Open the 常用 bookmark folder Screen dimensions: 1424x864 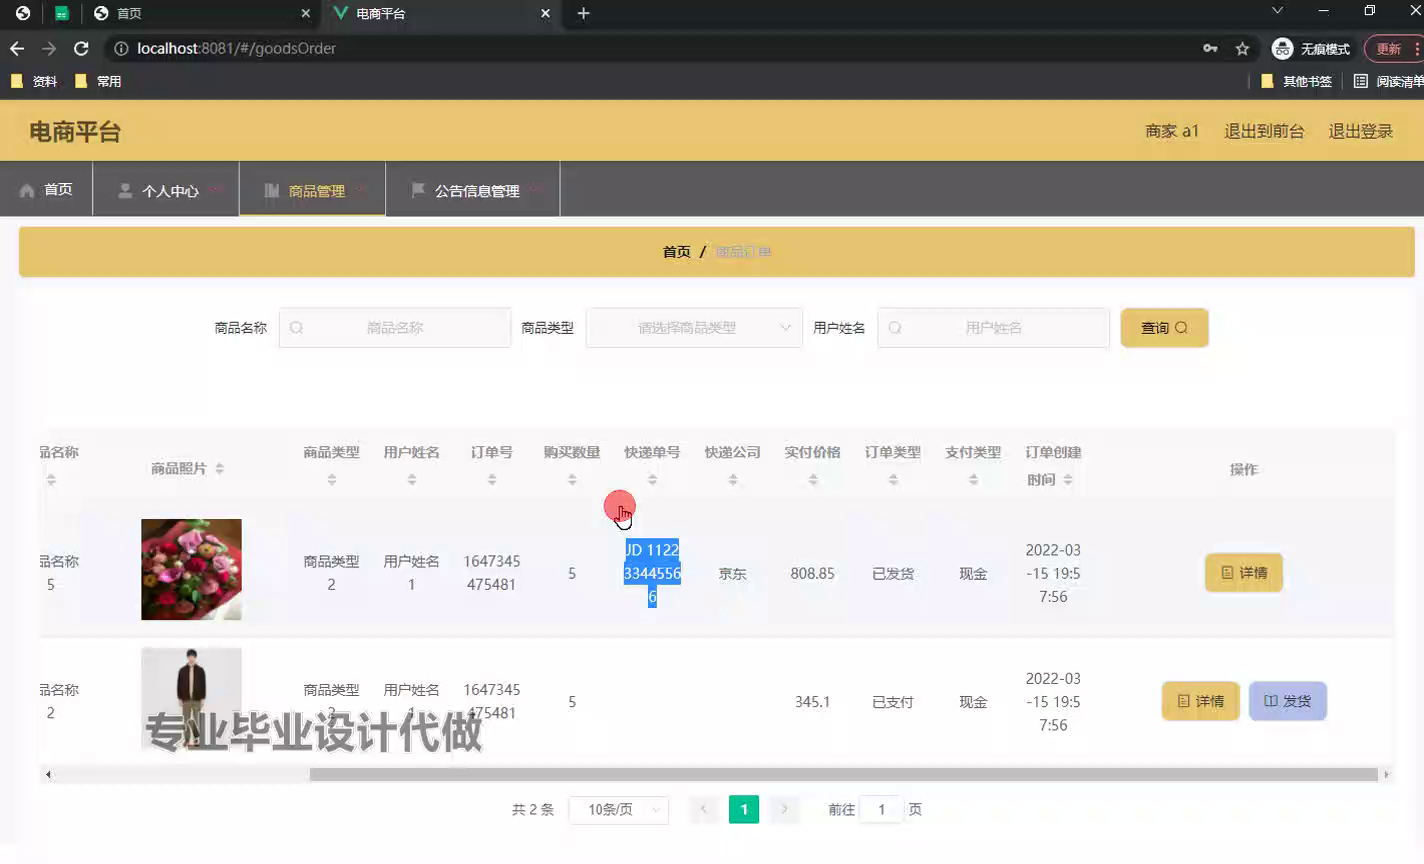coord(98,81)
